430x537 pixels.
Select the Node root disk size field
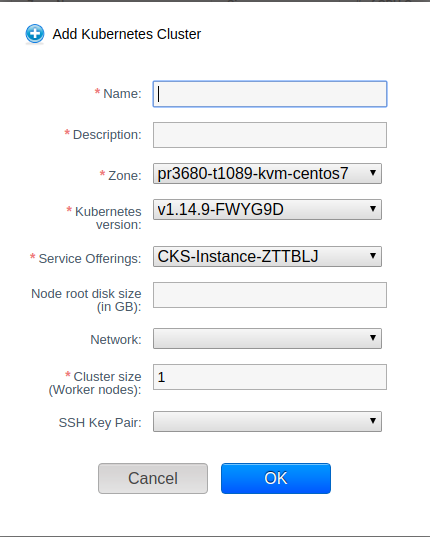pyautogui.click(x=270, y=295)
